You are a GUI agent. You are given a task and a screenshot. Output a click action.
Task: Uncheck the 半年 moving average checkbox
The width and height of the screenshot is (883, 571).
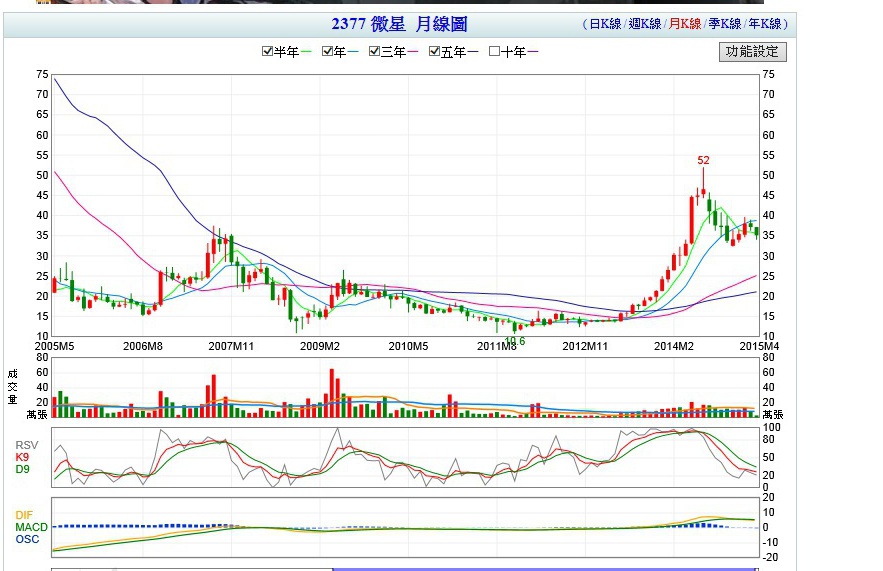click(x=267, y=51)
